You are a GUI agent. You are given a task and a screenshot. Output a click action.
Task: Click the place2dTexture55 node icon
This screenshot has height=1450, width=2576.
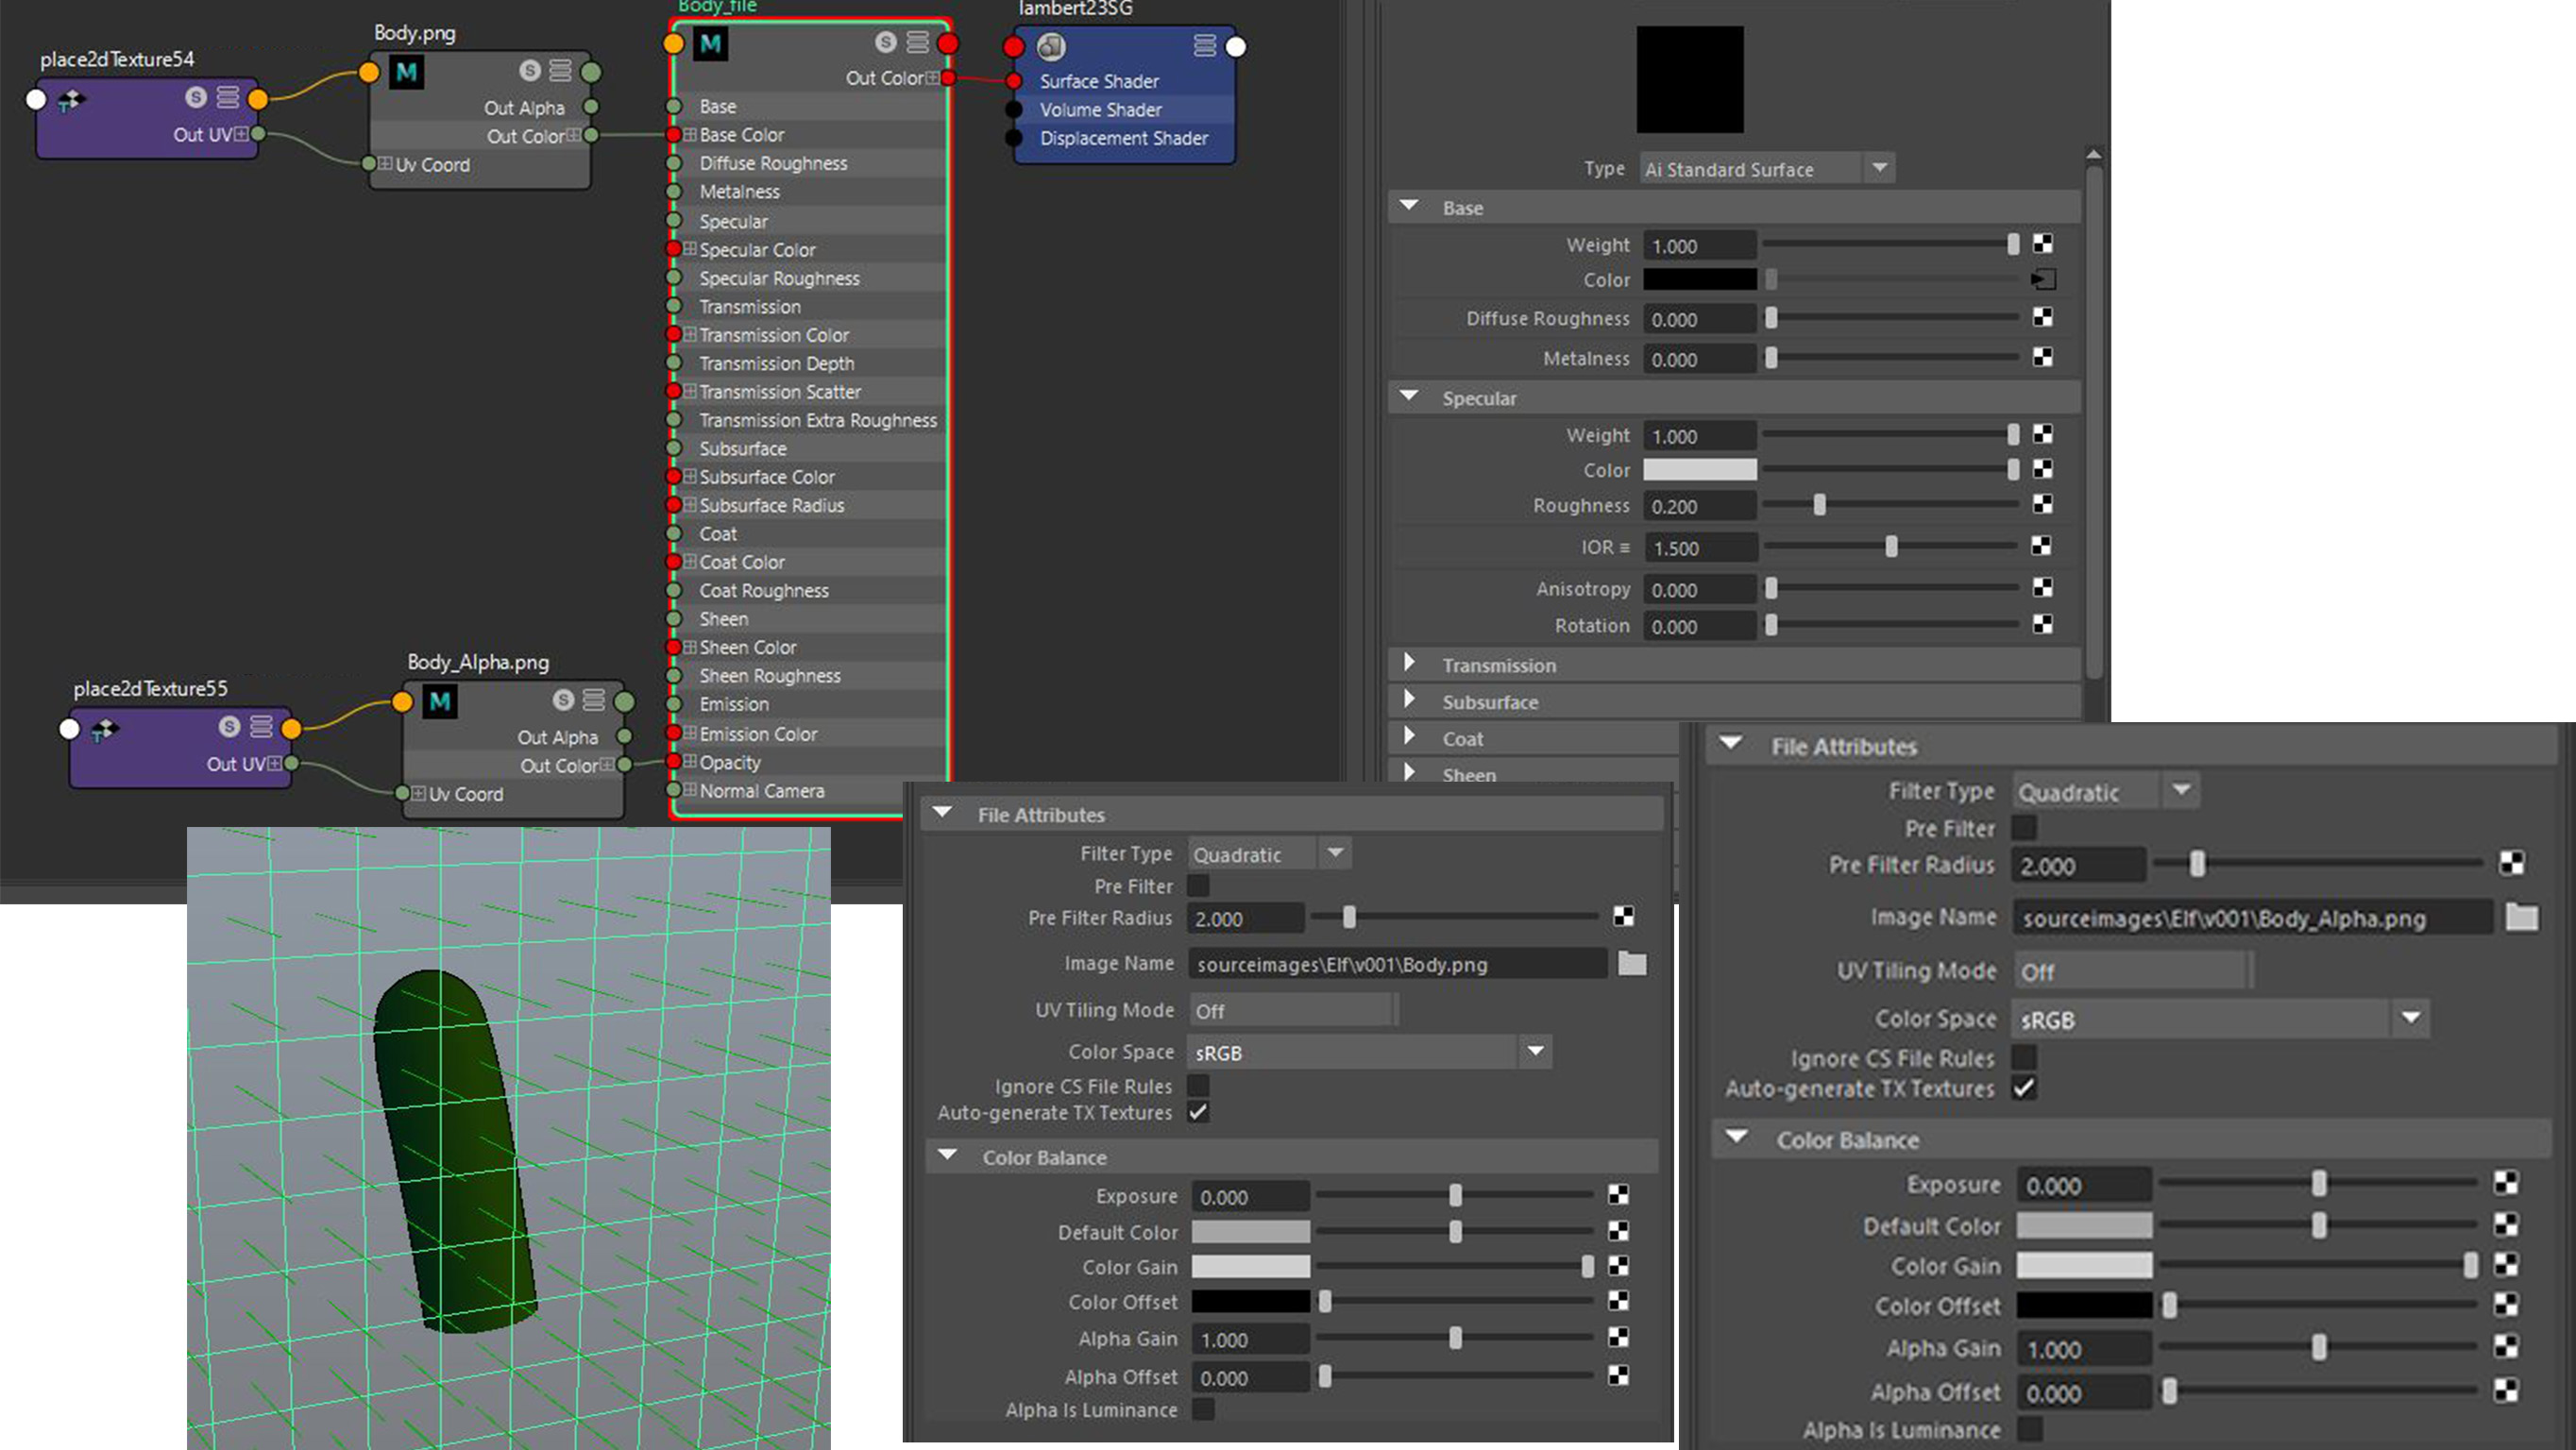104,730
